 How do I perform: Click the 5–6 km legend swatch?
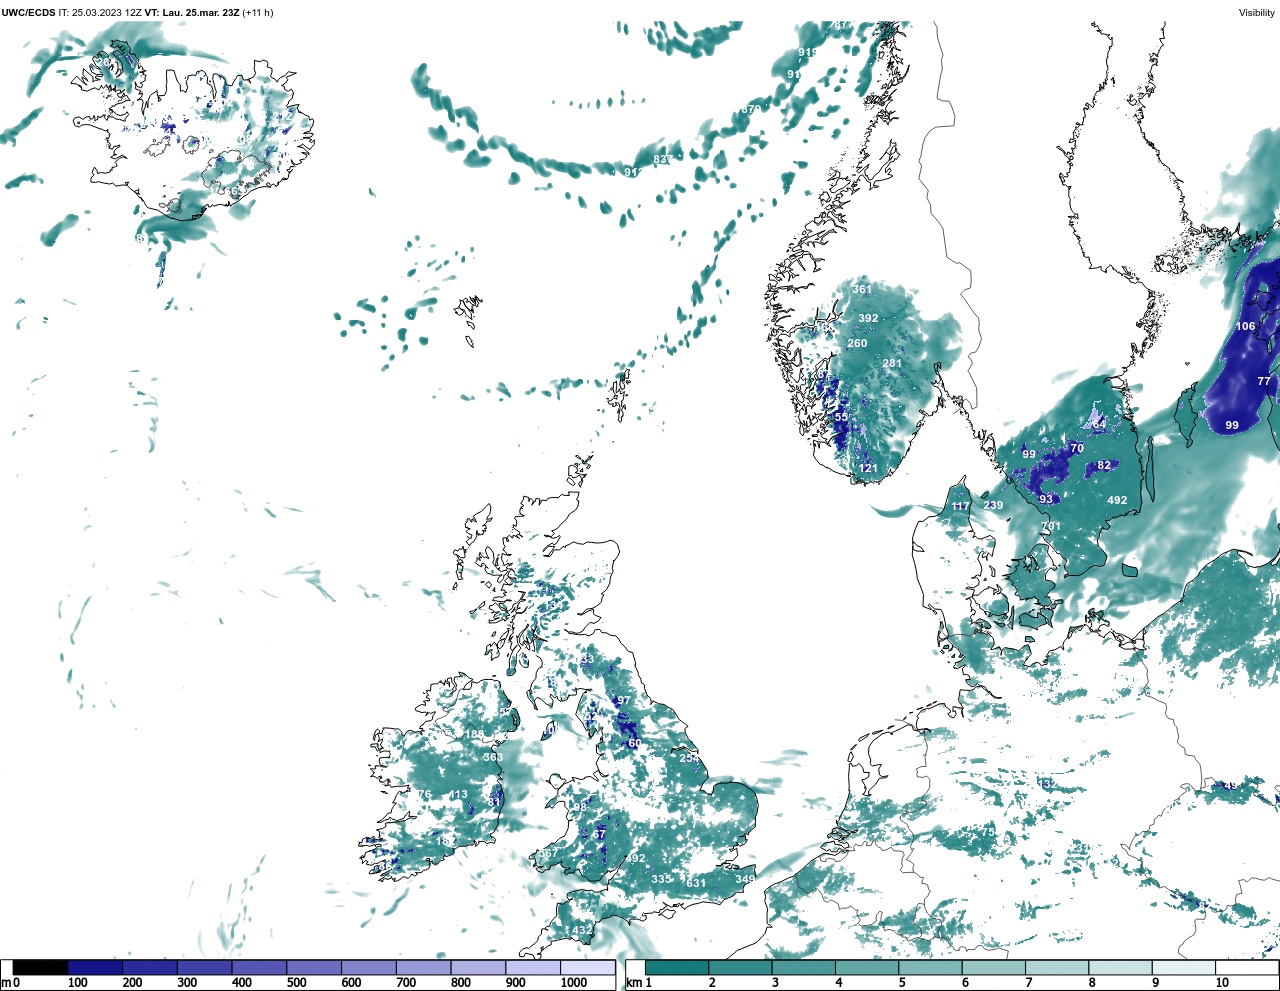point(930,968)
